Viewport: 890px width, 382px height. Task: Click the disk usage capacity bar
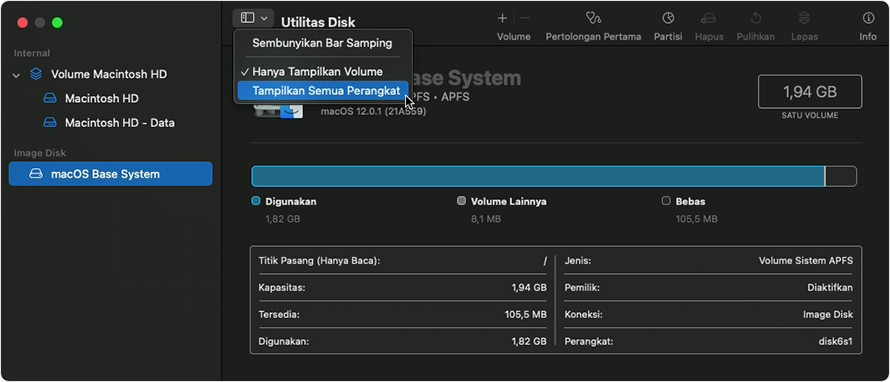(x=554, y=177)
